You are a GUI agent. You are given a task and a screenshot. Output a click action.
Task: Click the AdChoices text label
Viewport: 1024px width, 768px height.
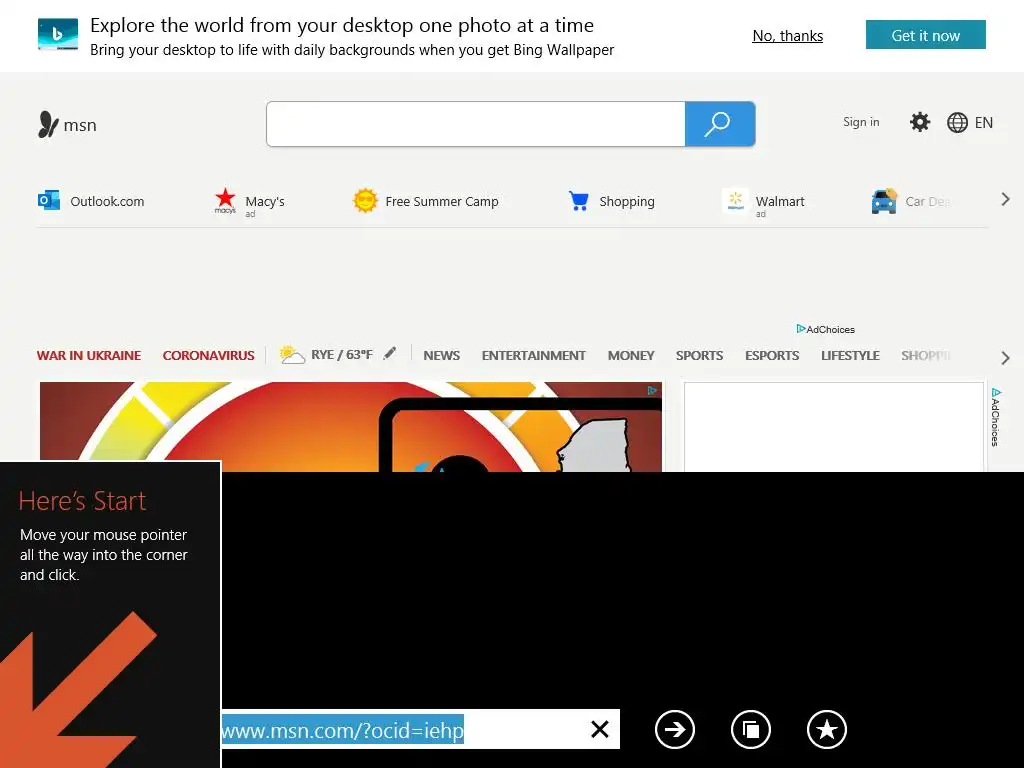coord(830,329)
